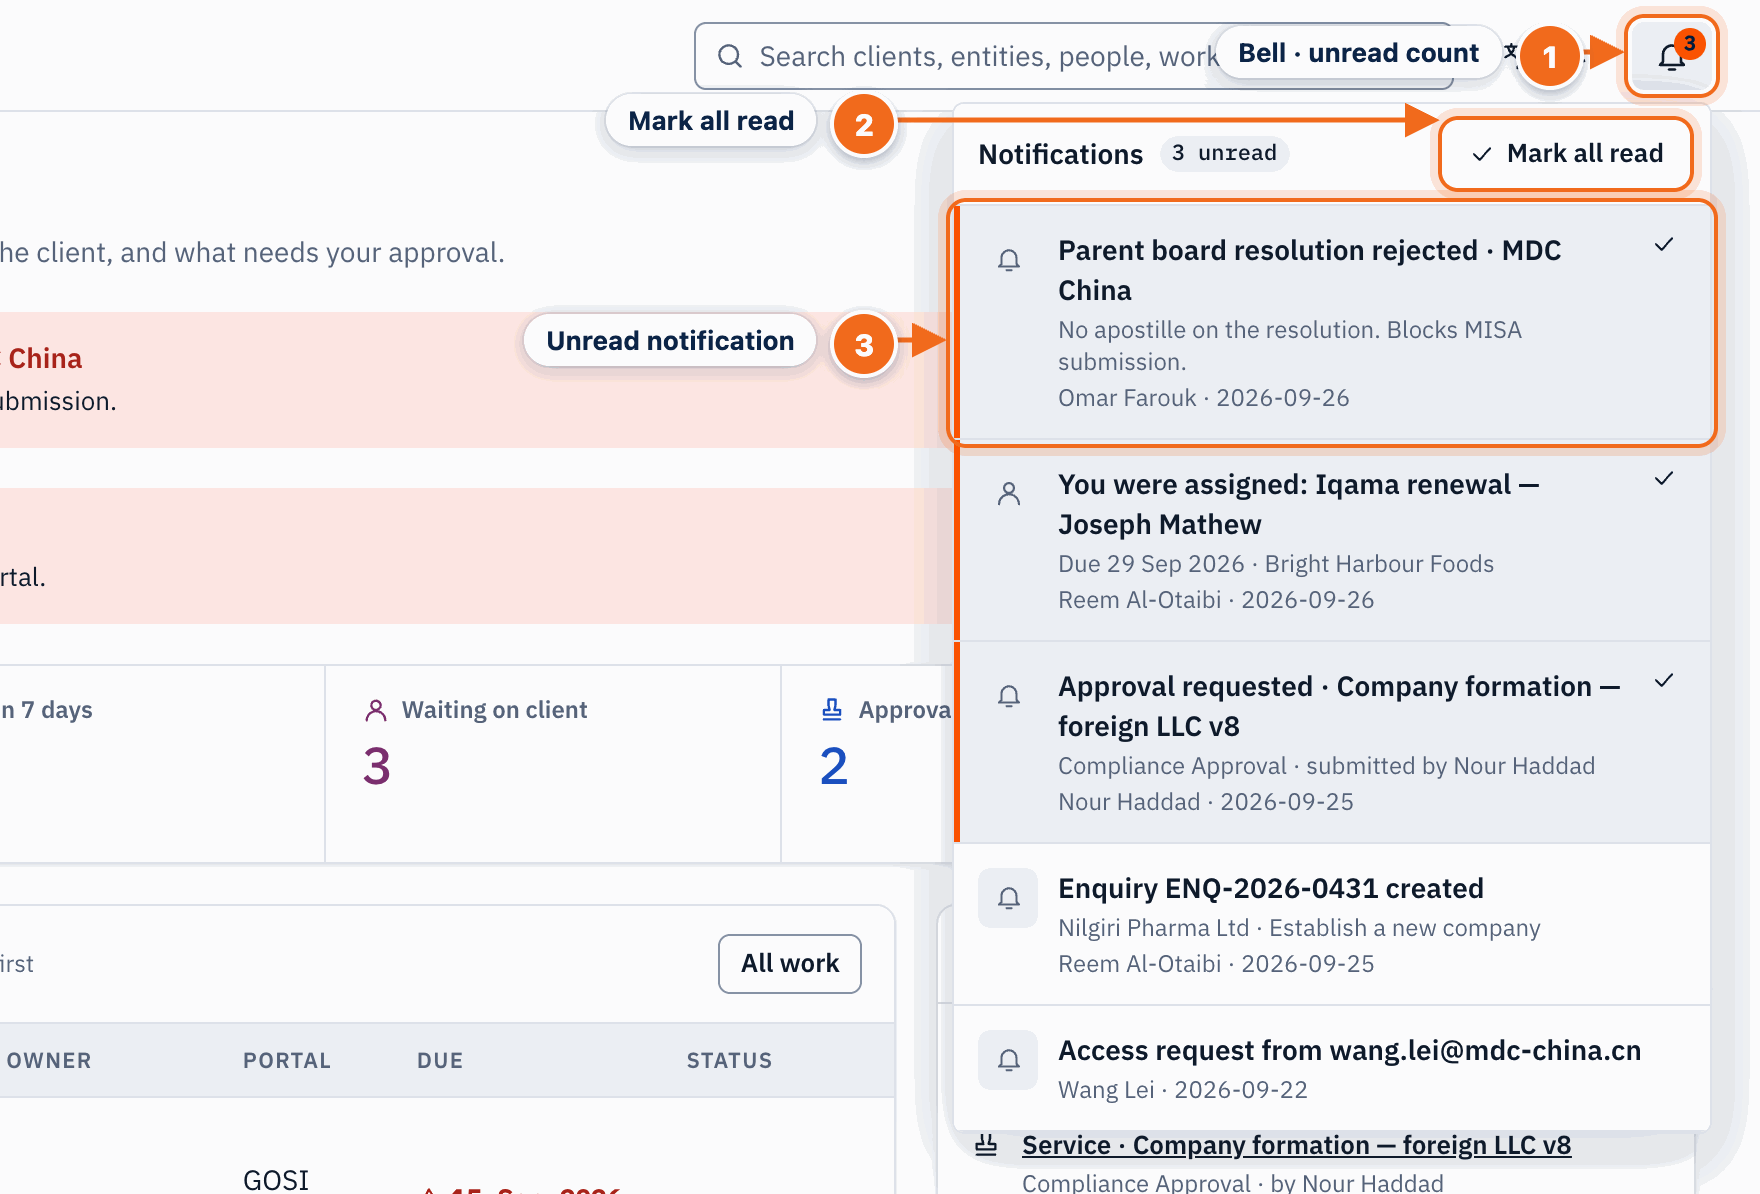Click the stamp icon beside the Service link
This screenshot has height=1194, width=1760.
click(987, 1145)
